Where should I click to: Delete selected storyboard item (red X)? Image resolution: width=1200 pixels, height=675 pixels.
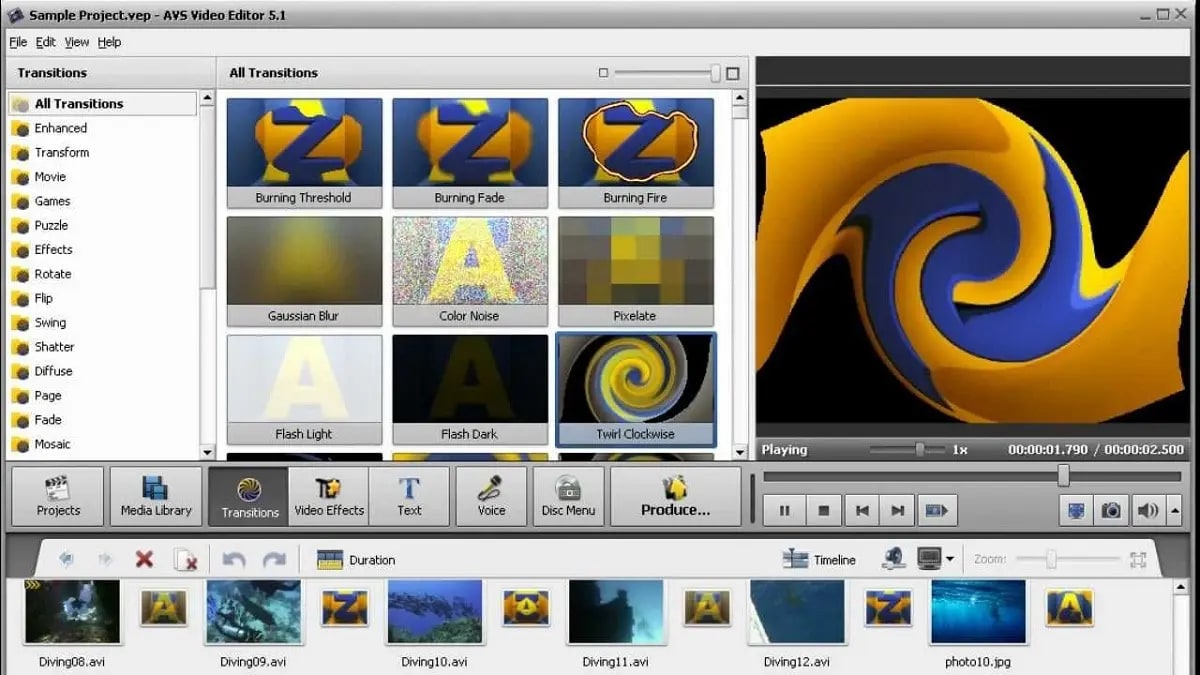pyautogui.click(x=144, y=559)
